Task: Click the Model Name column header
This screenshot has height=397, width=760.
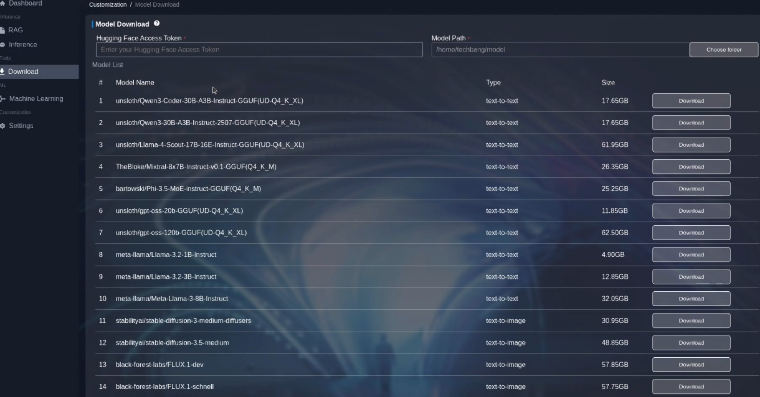Action: coord(135,82)
